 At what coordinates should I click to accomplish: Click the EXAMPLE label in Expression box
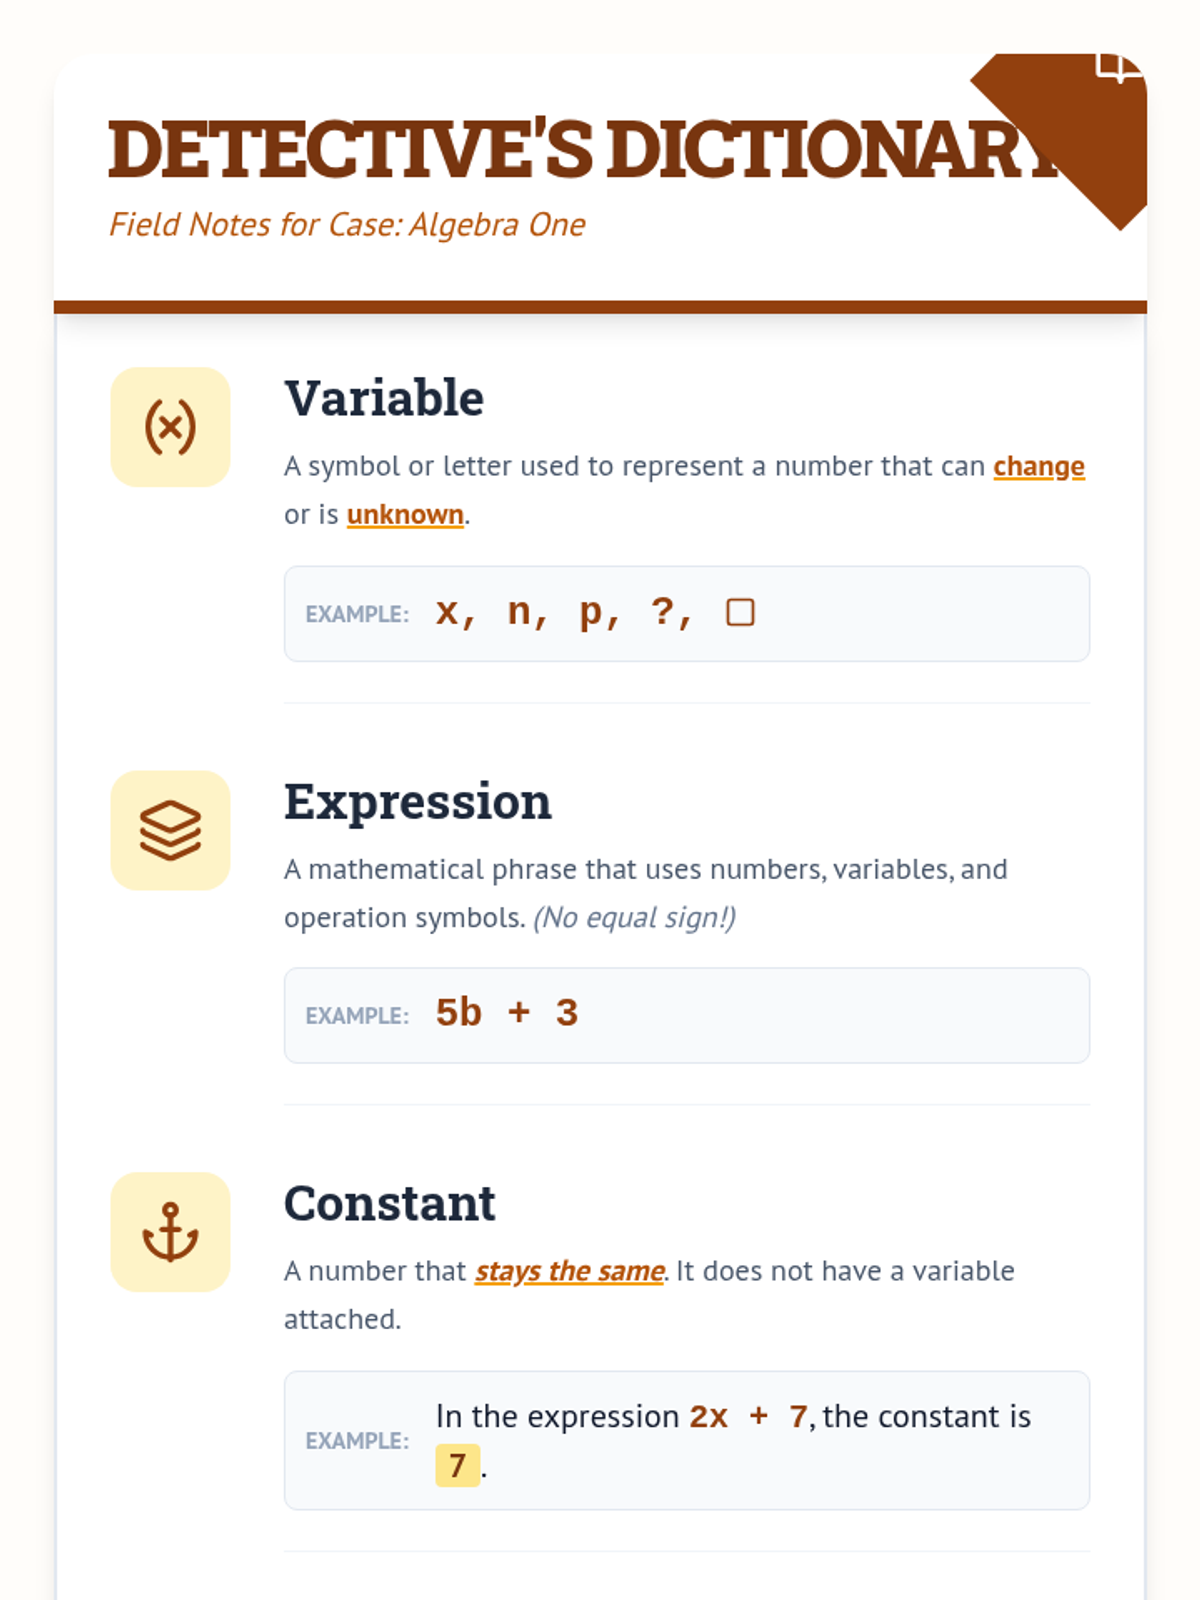click(357, 1016)
